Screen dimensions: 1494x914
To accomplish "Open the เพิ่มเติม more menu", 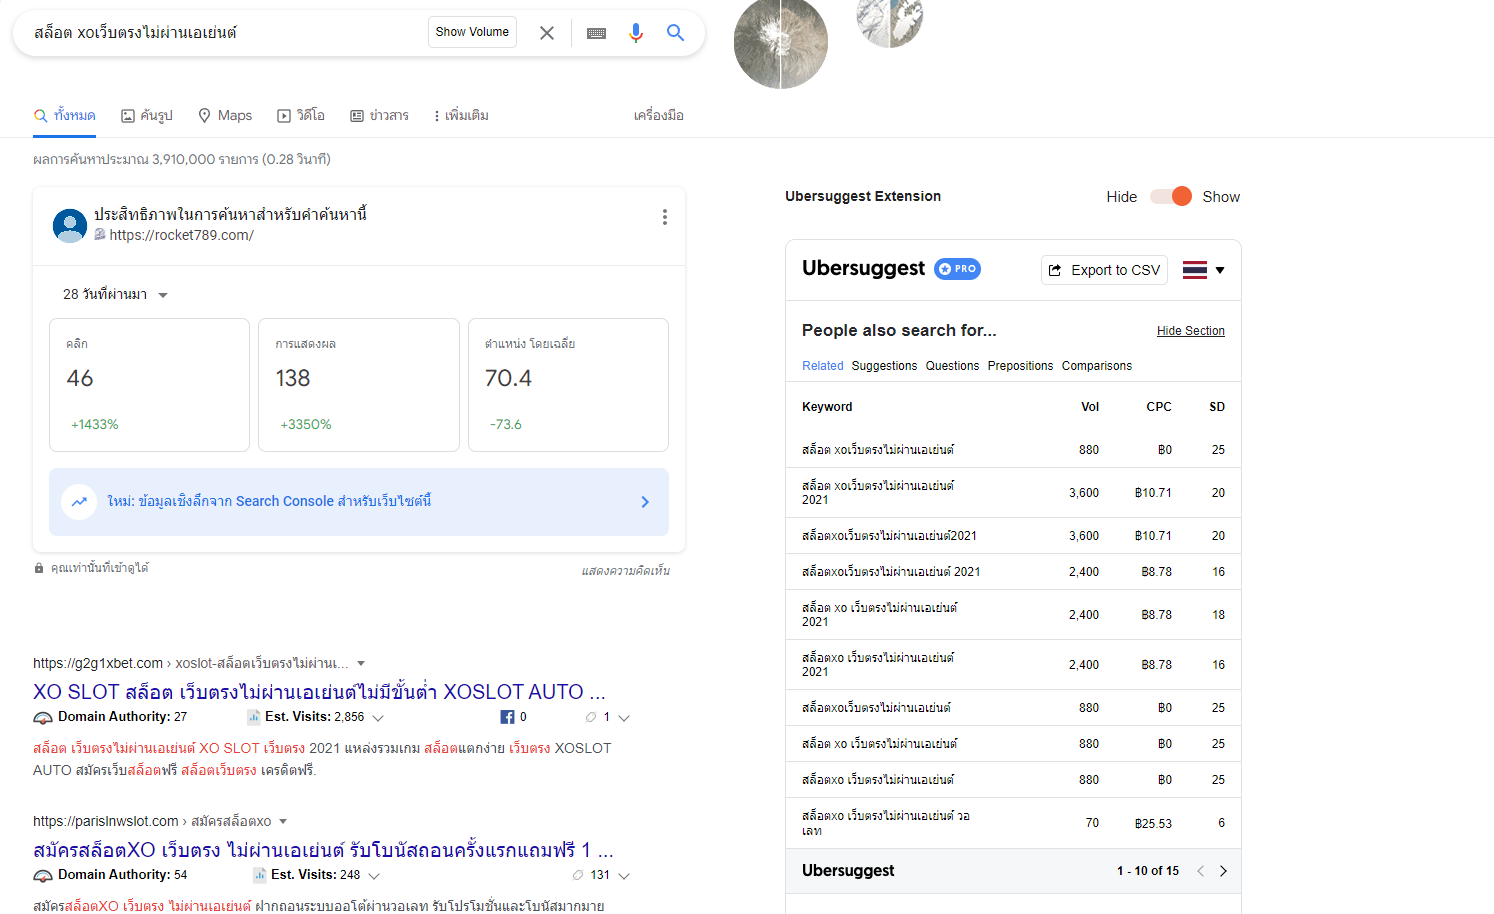I will click(461, 116).
